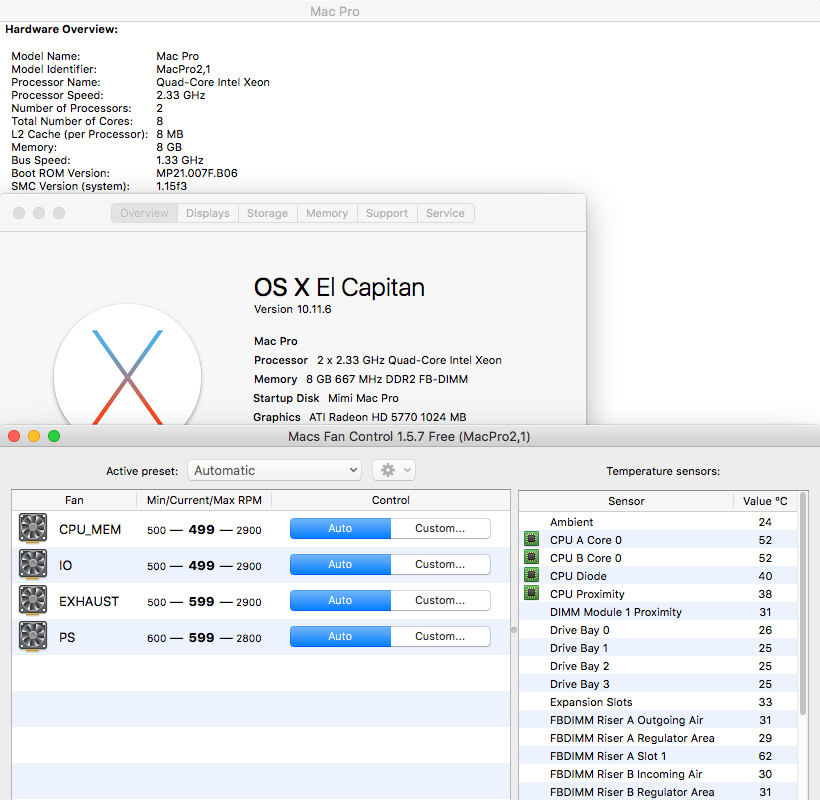Switch to Storage tab in About This Mac

tap(267, 213)
